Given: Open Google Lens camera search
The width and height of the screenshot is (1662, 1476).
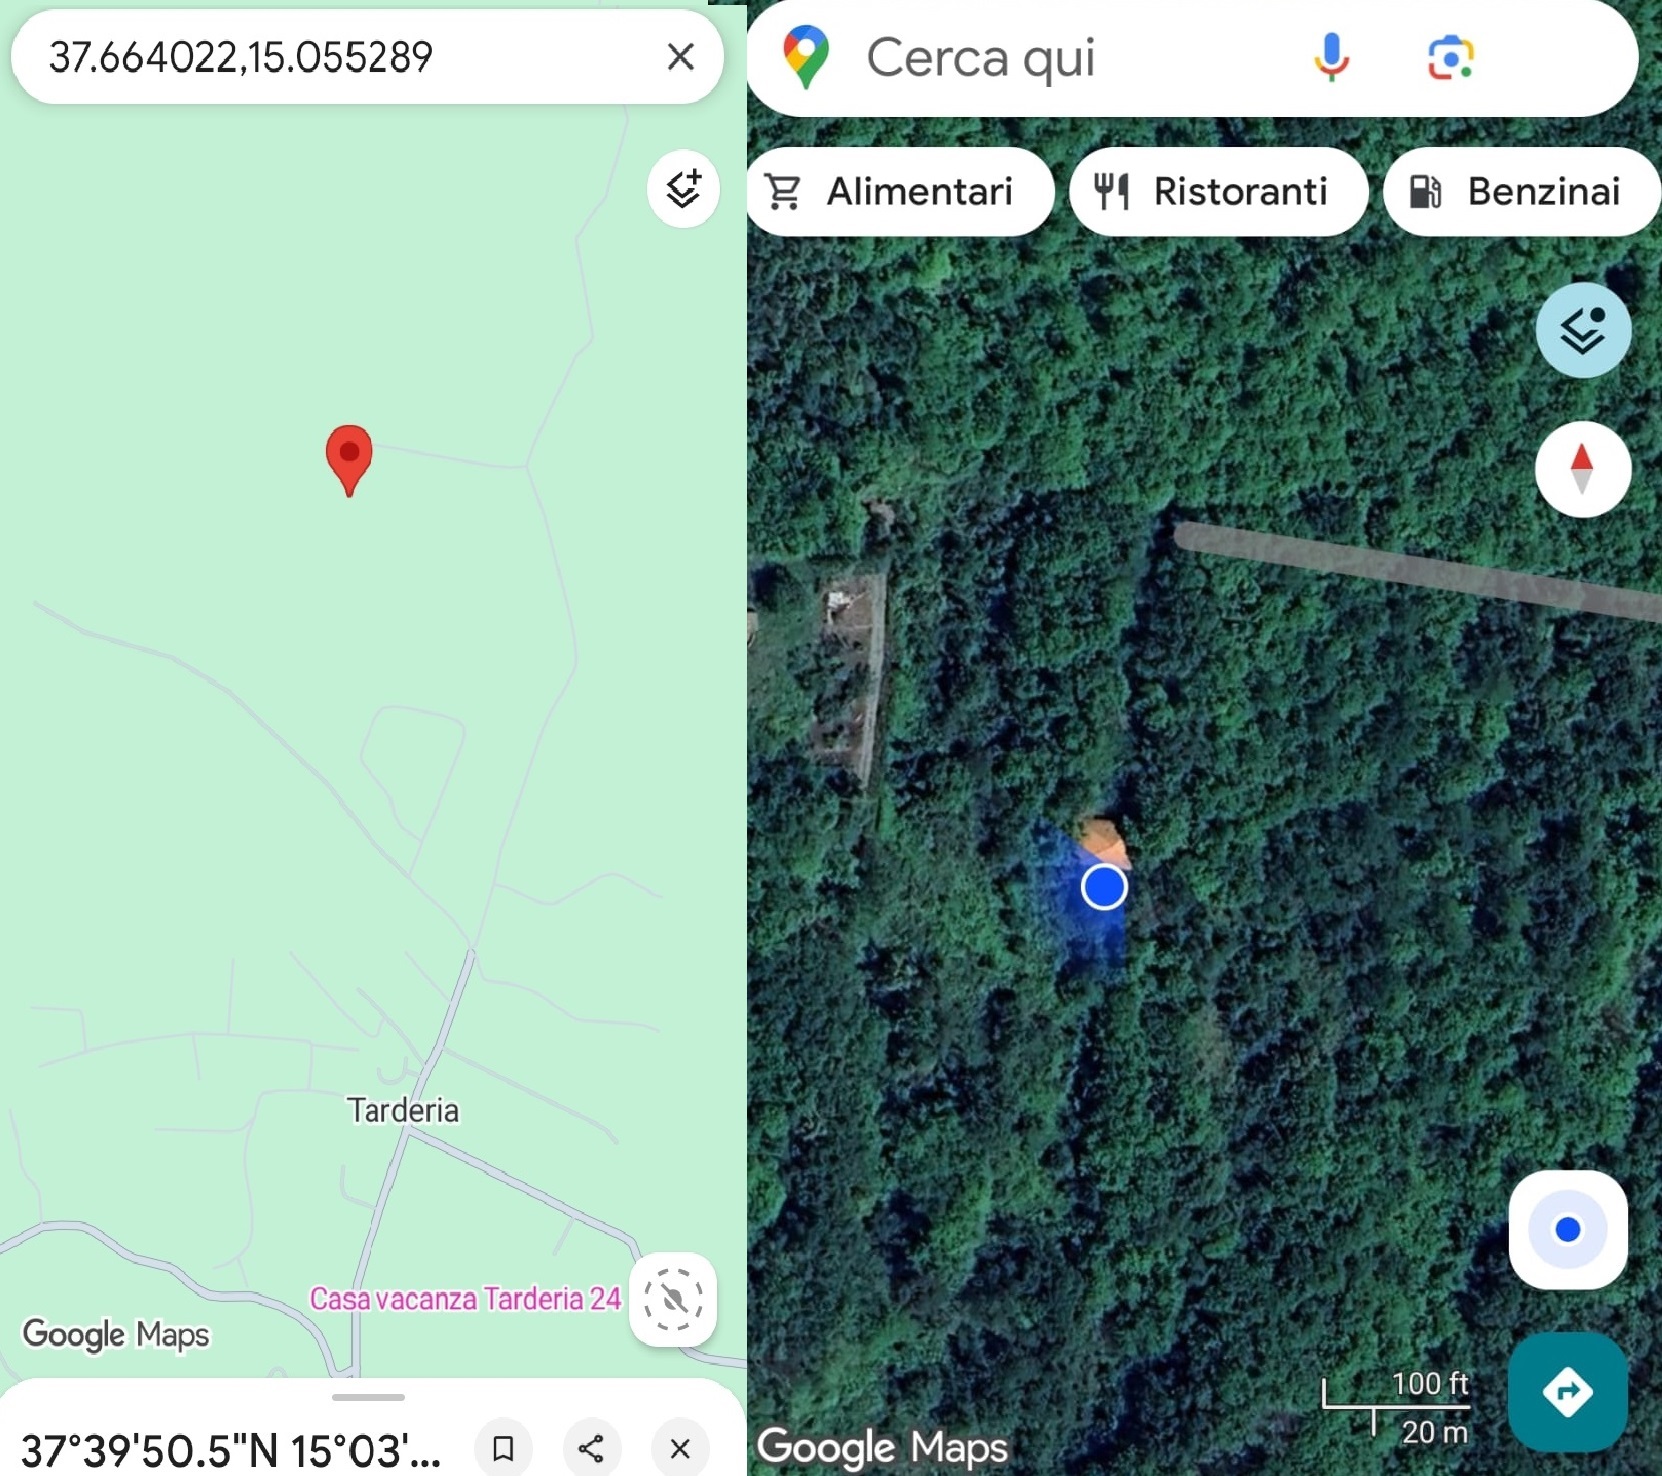Looking at the screenshot, I should point(1450,57).
